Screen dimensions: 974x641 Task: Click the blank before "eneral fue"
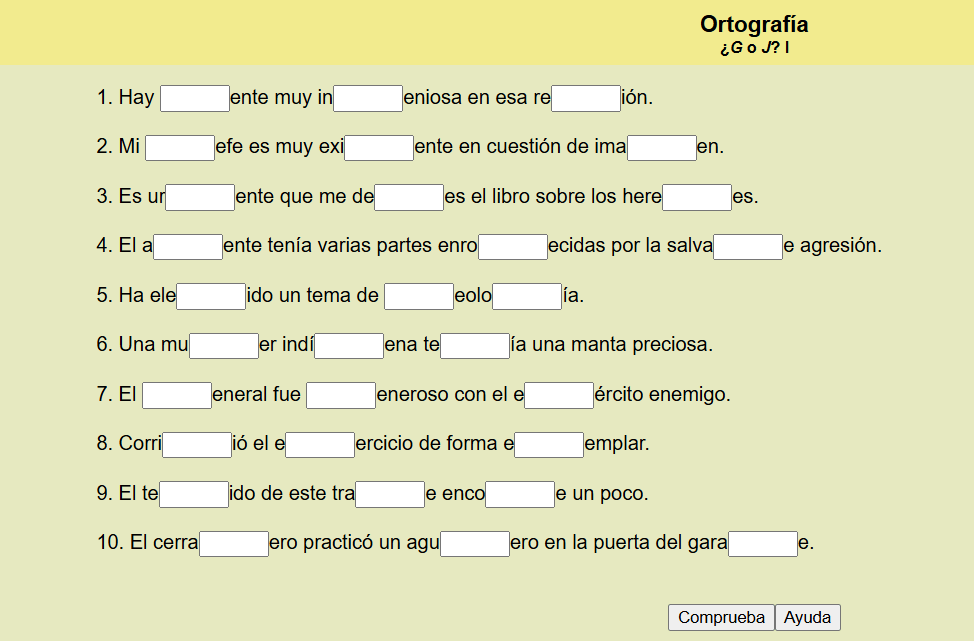tap(177, 395)
